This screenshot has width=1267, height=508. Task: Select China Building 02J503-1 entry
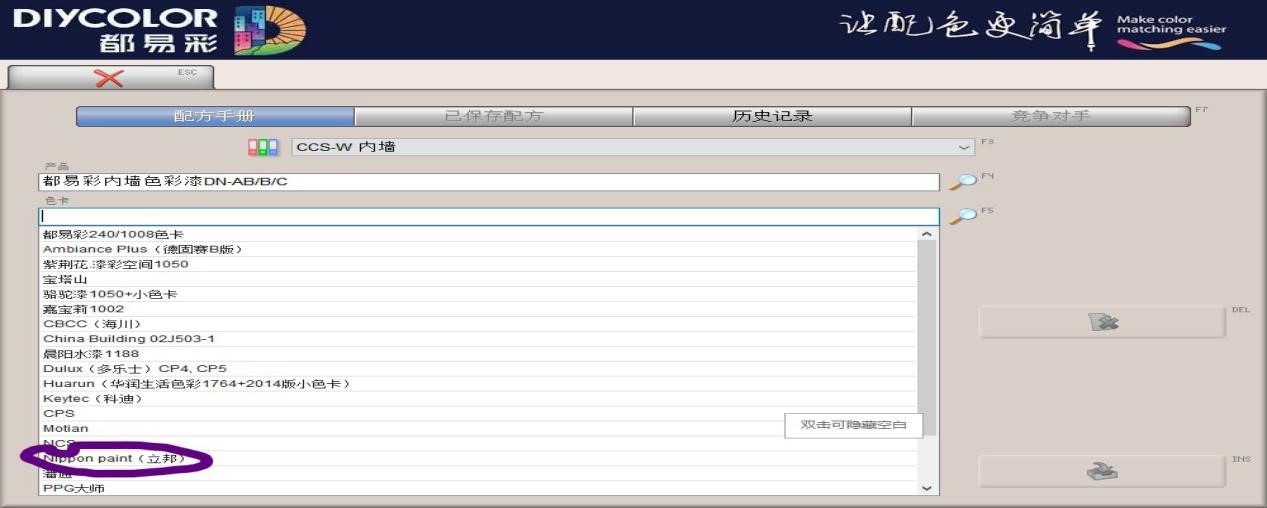pyautogui.click(x=129, y=339)
